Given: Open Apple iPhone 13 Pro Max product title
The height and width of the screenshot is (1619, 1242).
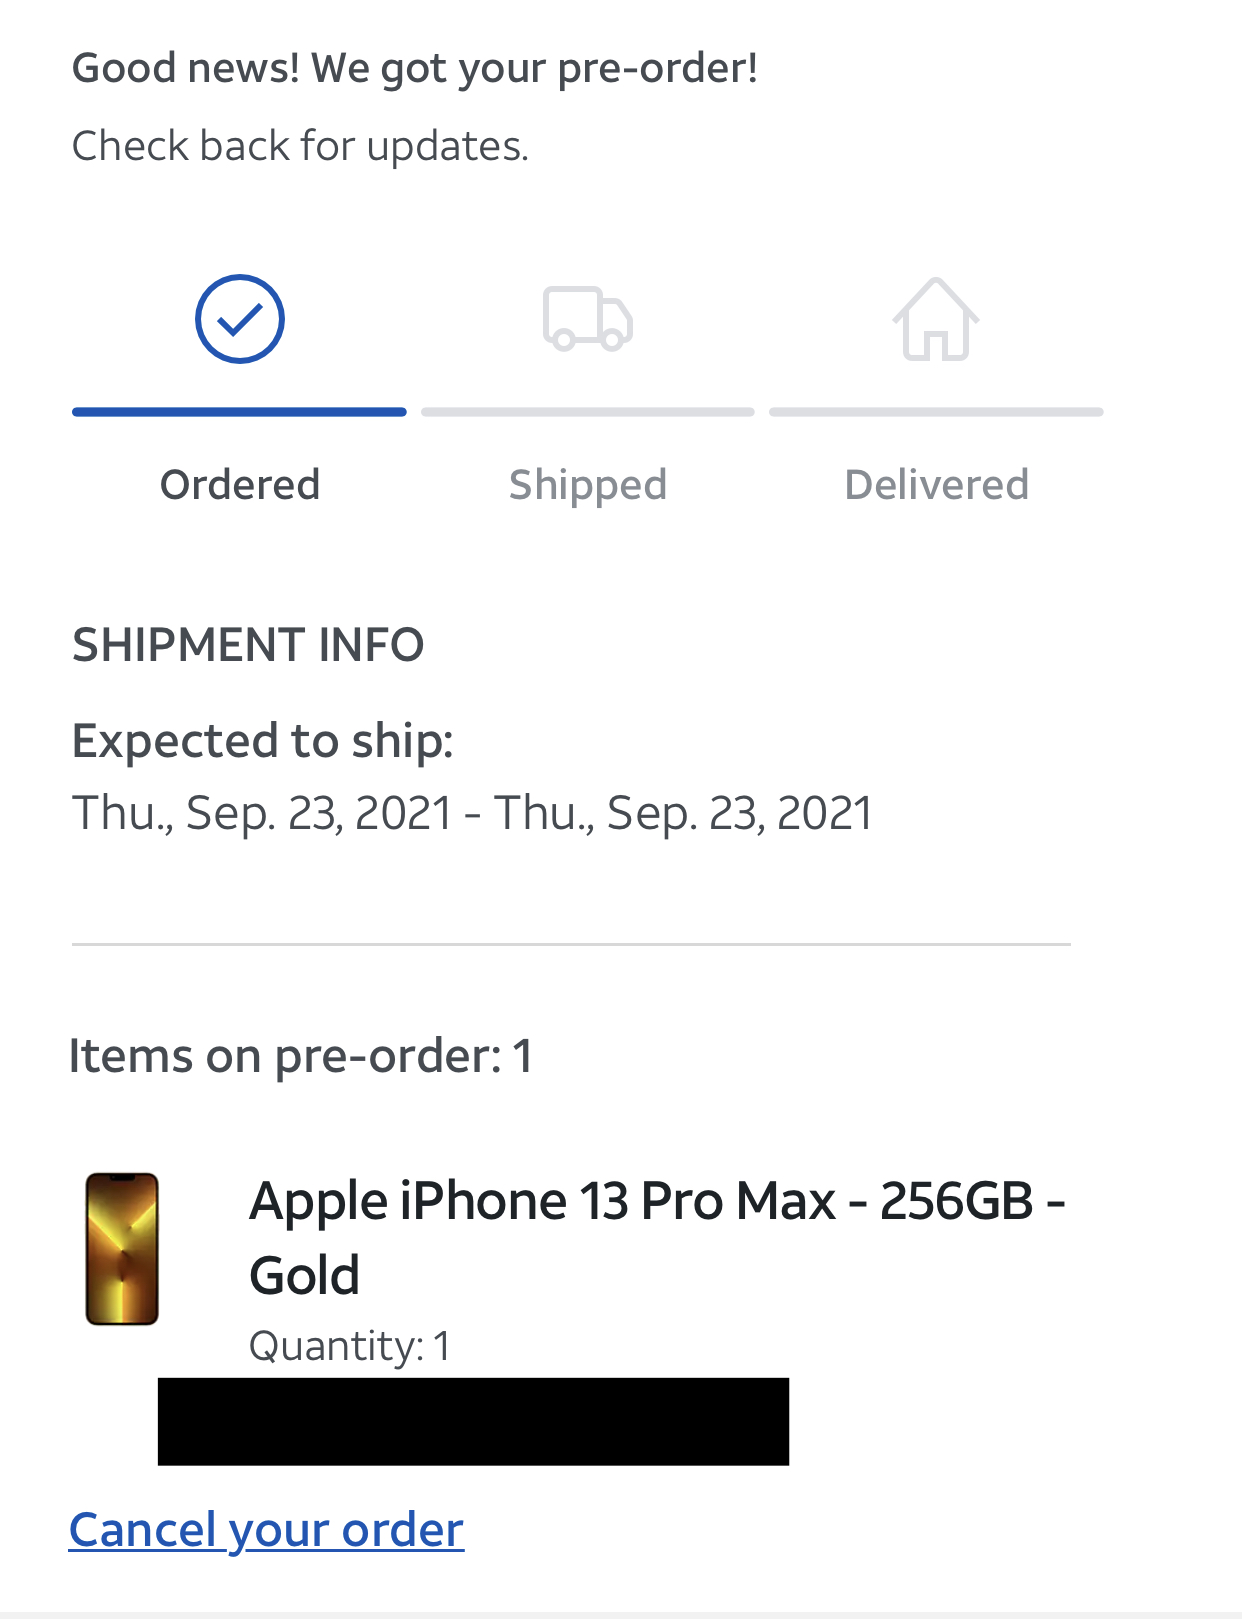Looking at the screenshot, I should click(x=657, y=1238).
